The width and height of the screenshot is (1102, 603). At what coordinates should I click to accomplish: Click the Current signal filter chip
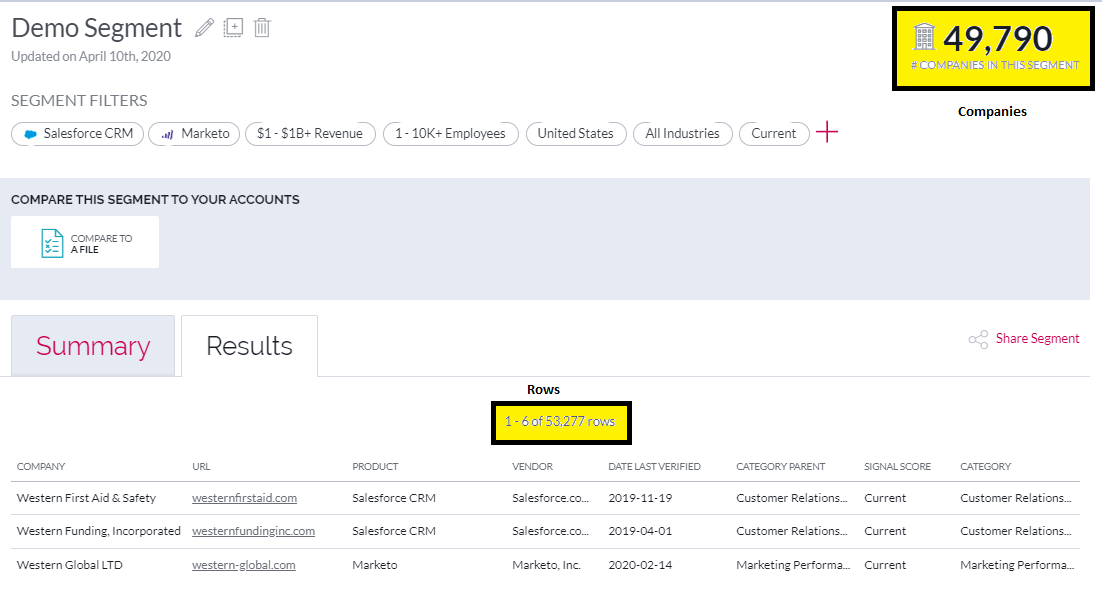(x=774, y=134)
